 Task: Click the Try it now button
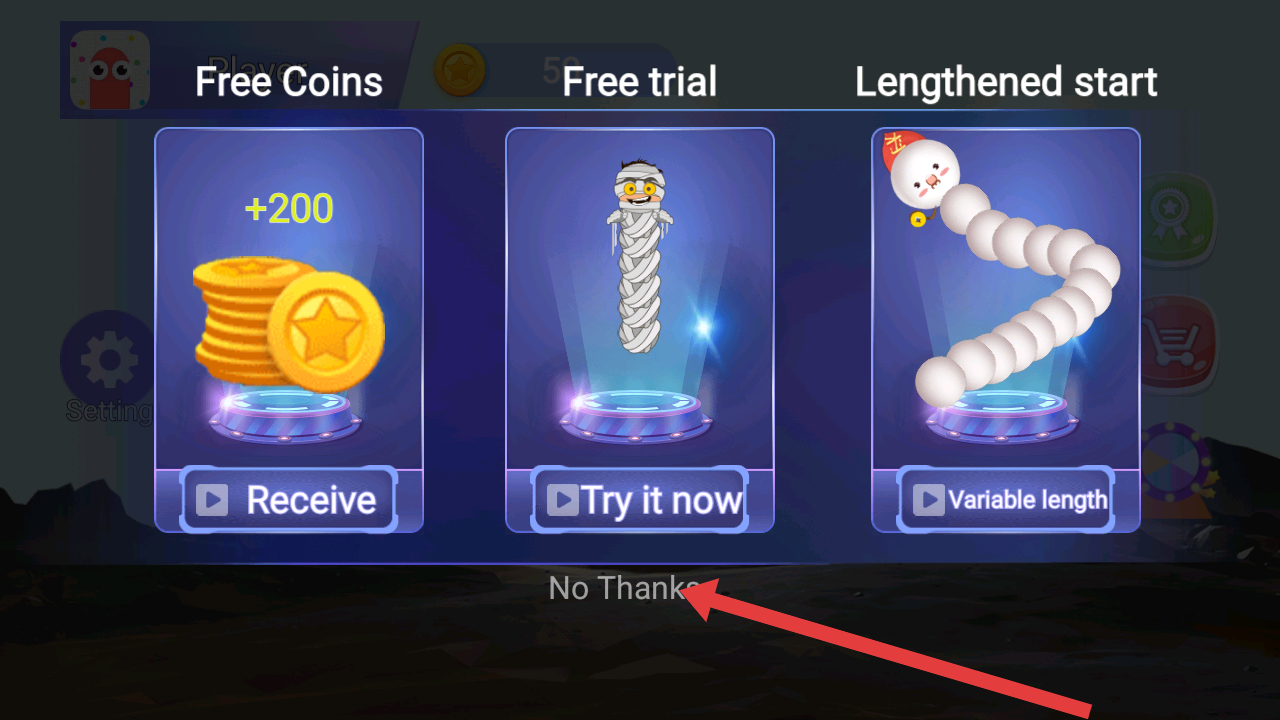point(640,499)
